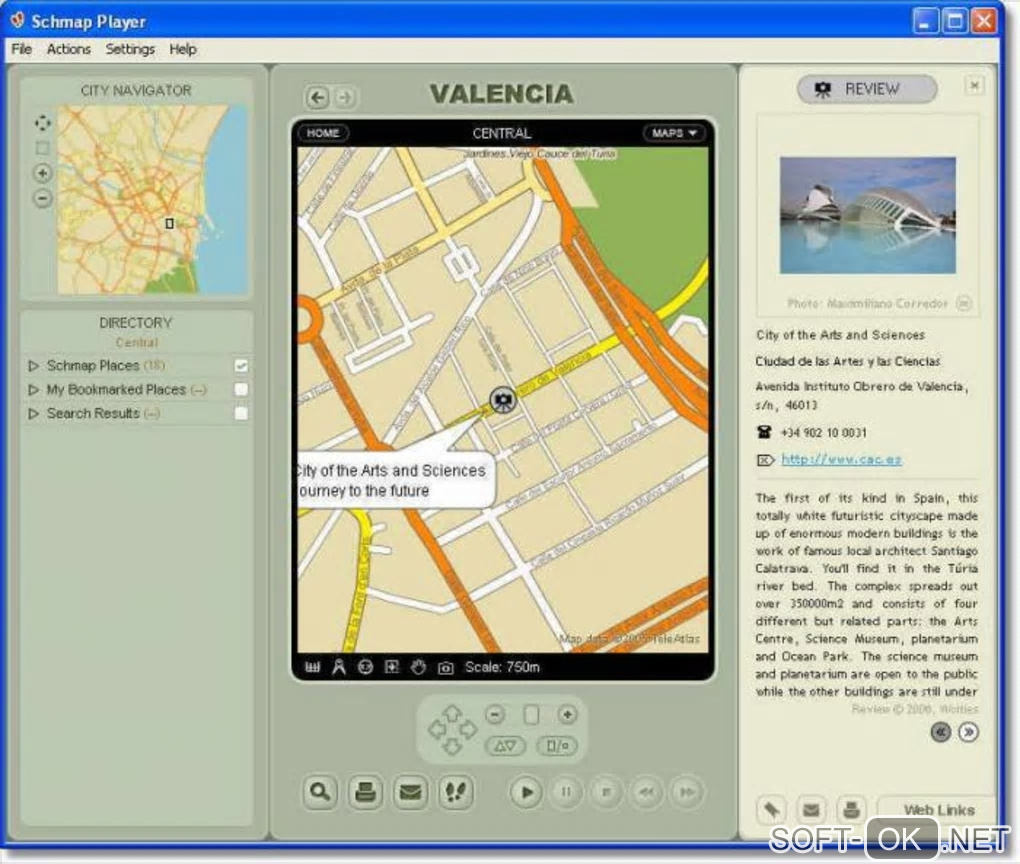
Task: Click the Scale: 750m text
Action: click(x=502, y=667)
